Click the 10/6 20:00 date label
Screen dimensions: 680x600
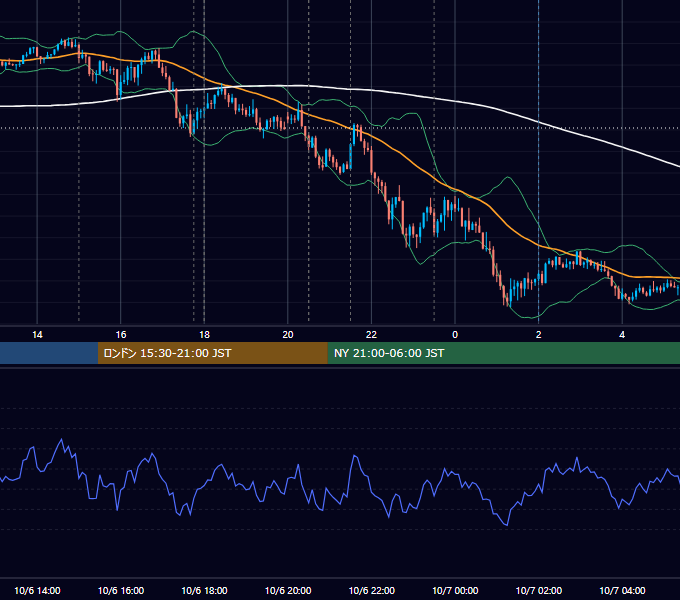[288, 590]
